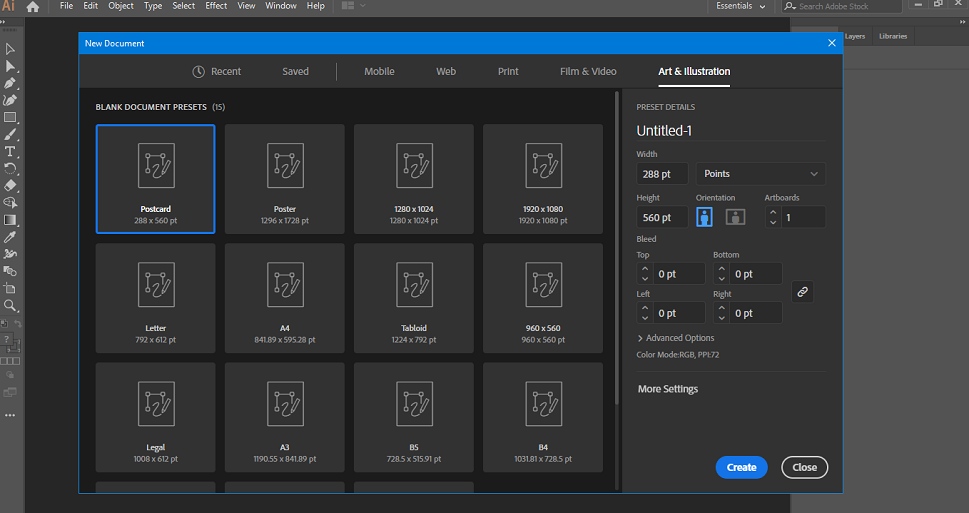Click the link bleed values chain icon
Viewport: 969px width, 513px height.
(x=802, y=292)
